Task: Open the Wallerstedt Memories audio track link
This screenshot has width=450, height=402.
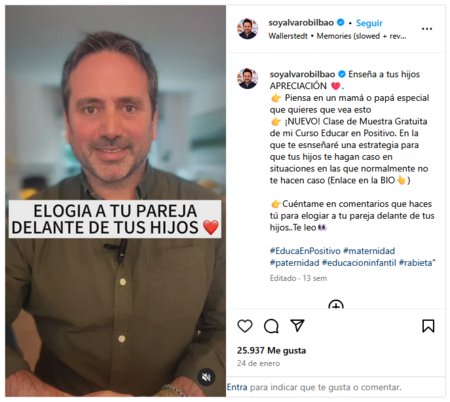Action: [x=337, y=36]
